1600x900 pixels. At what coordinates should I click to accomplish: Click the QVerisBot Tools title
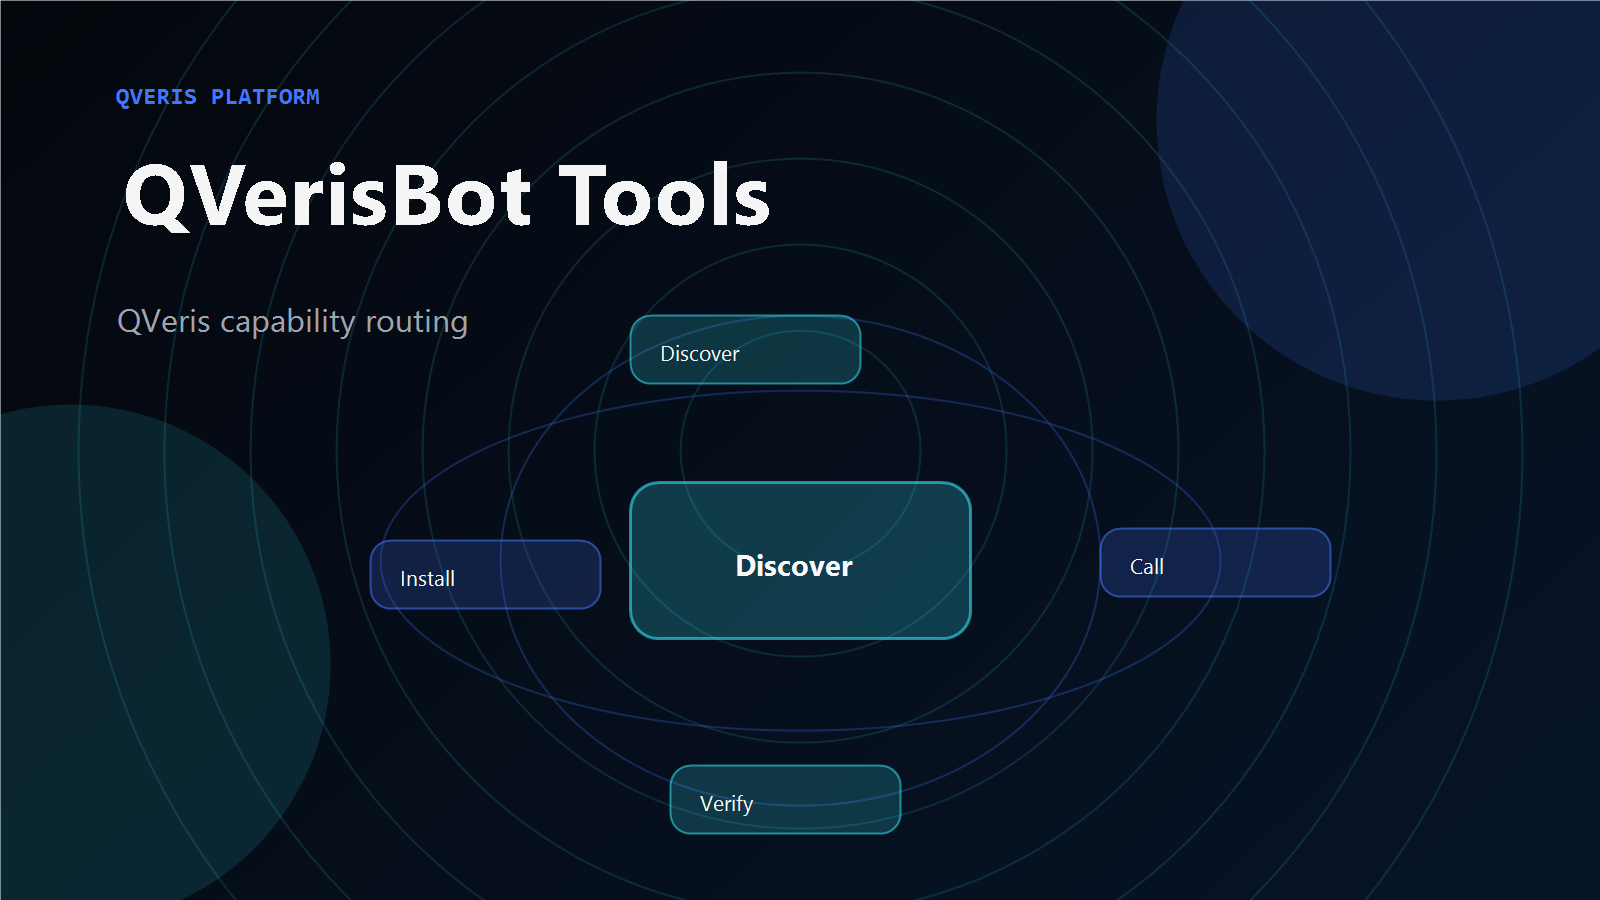[447, 196]
